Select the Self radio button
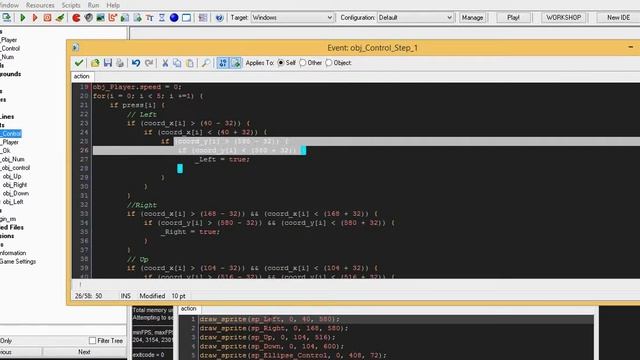The width and height of the screenshot is (640, 360). pyautogui.click(x=281, y=63)
